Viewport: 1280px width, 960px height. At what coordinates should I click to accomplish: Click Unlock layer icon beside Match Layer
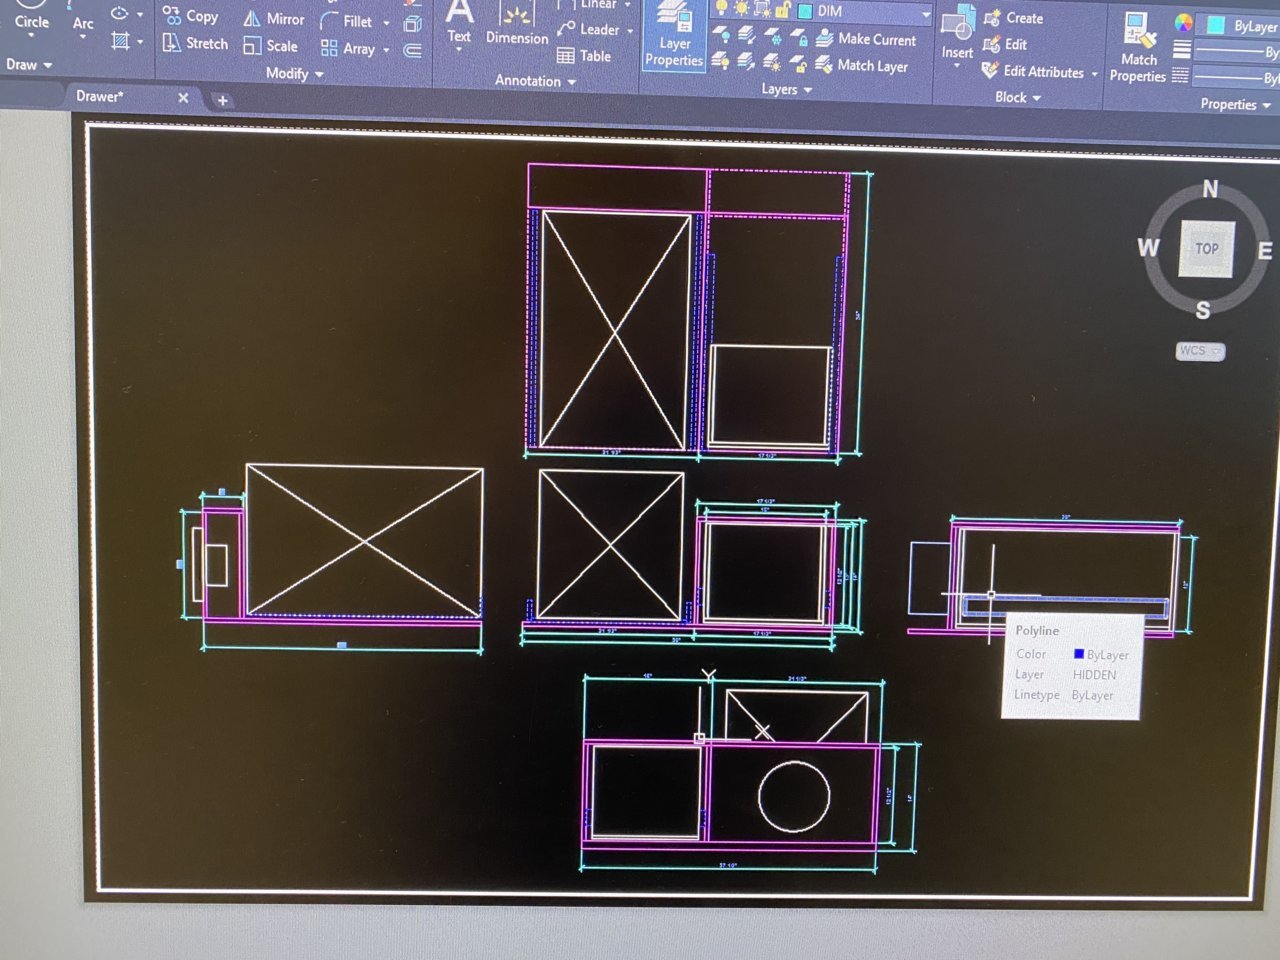[798, 64]
